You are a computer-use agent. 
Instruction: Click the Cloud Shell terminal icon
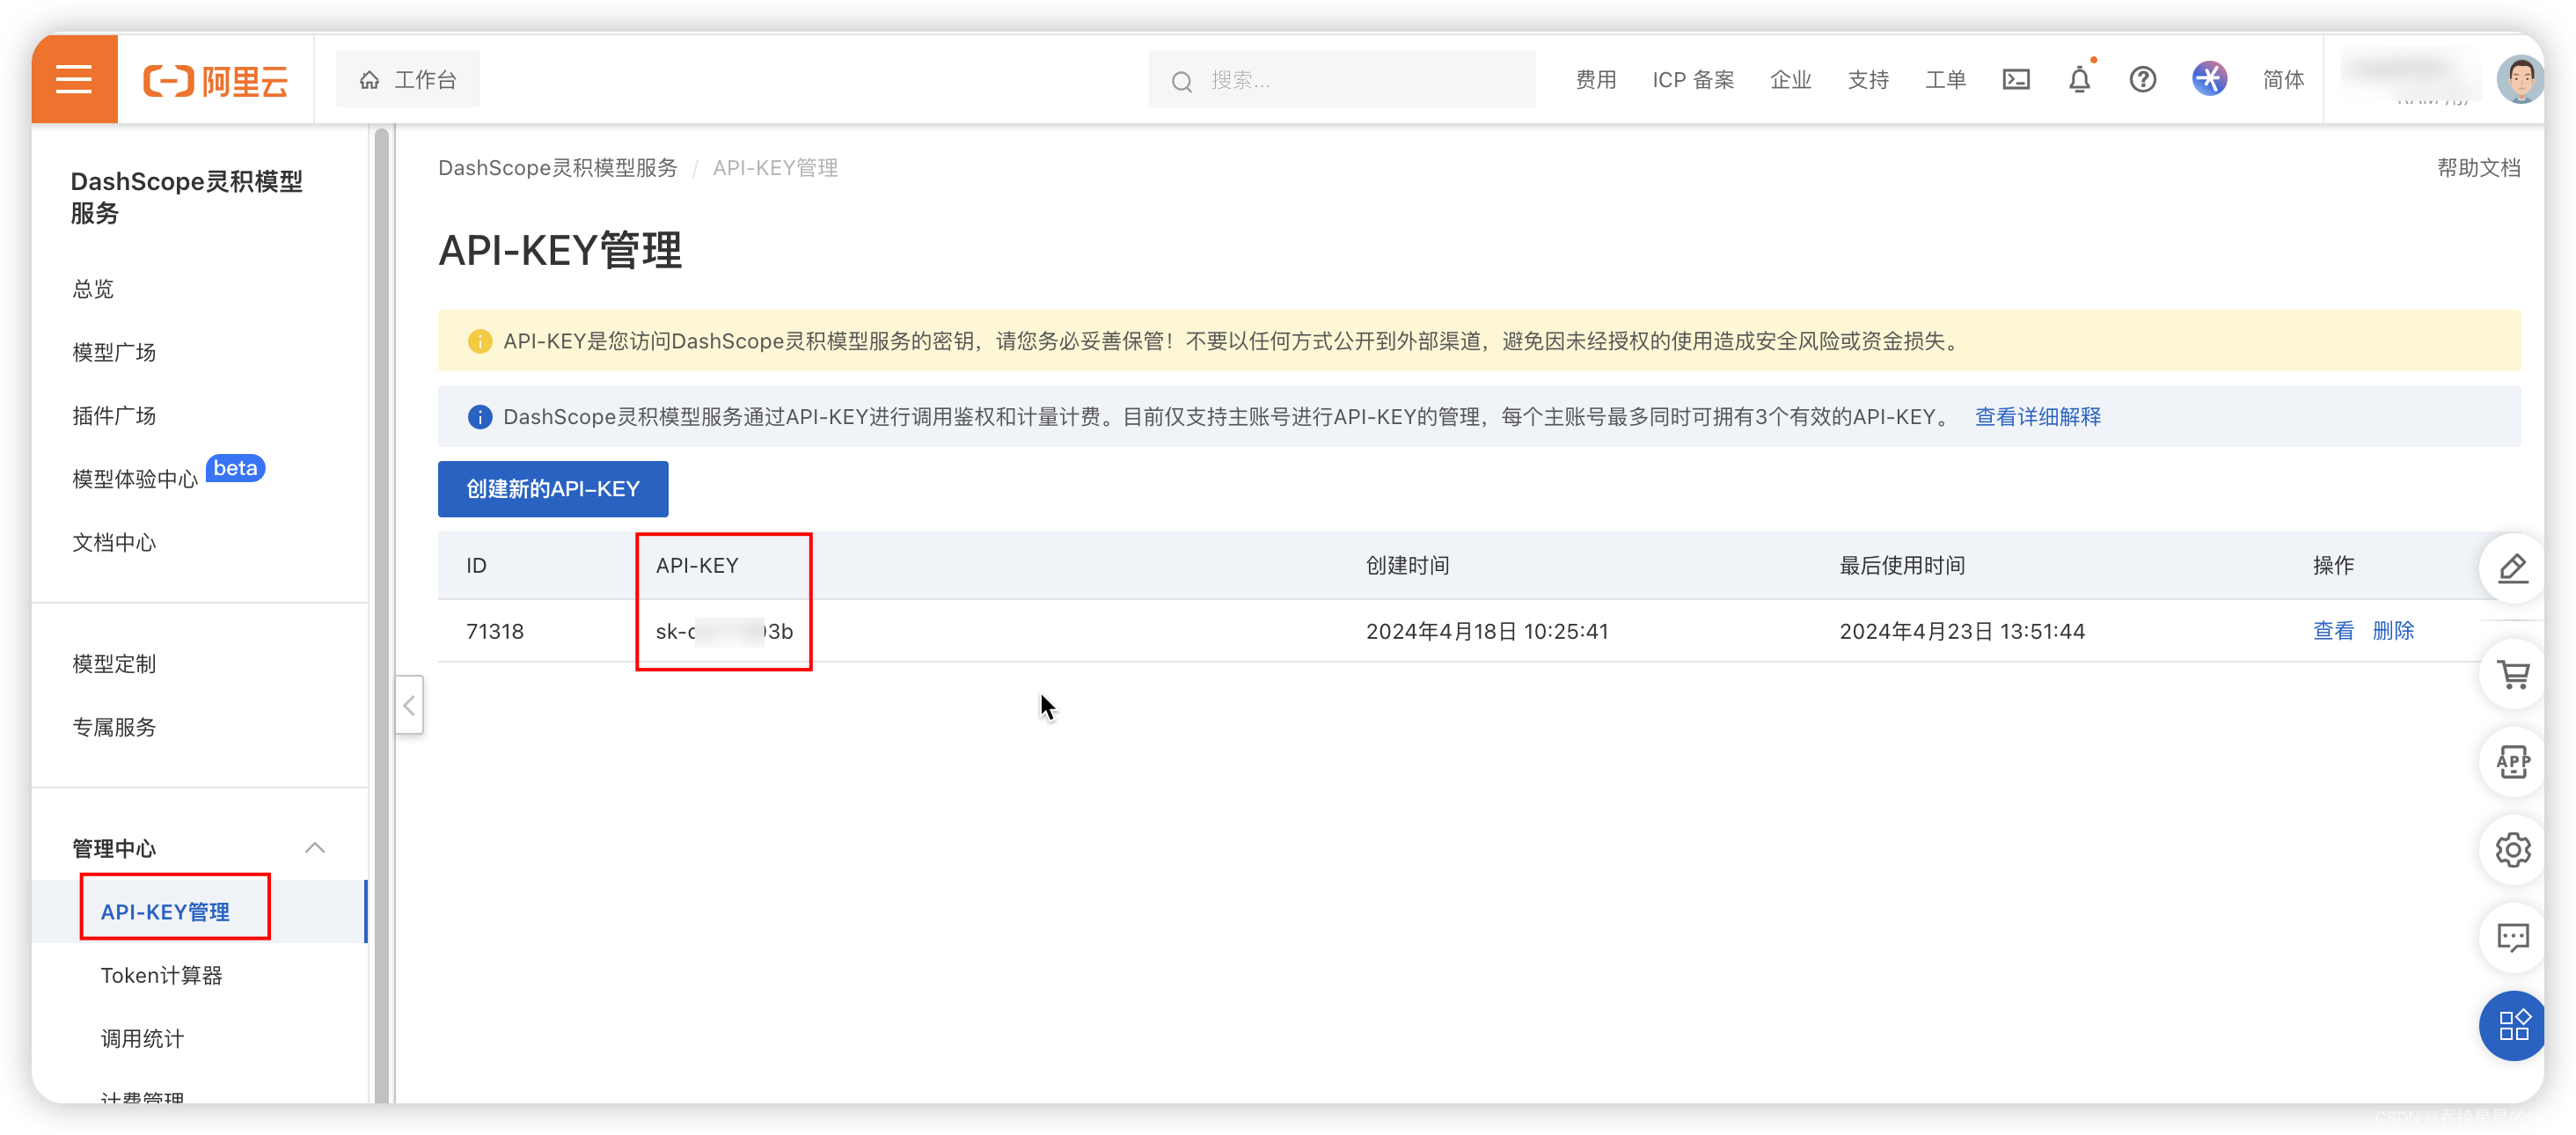(x=2015, y=79)
